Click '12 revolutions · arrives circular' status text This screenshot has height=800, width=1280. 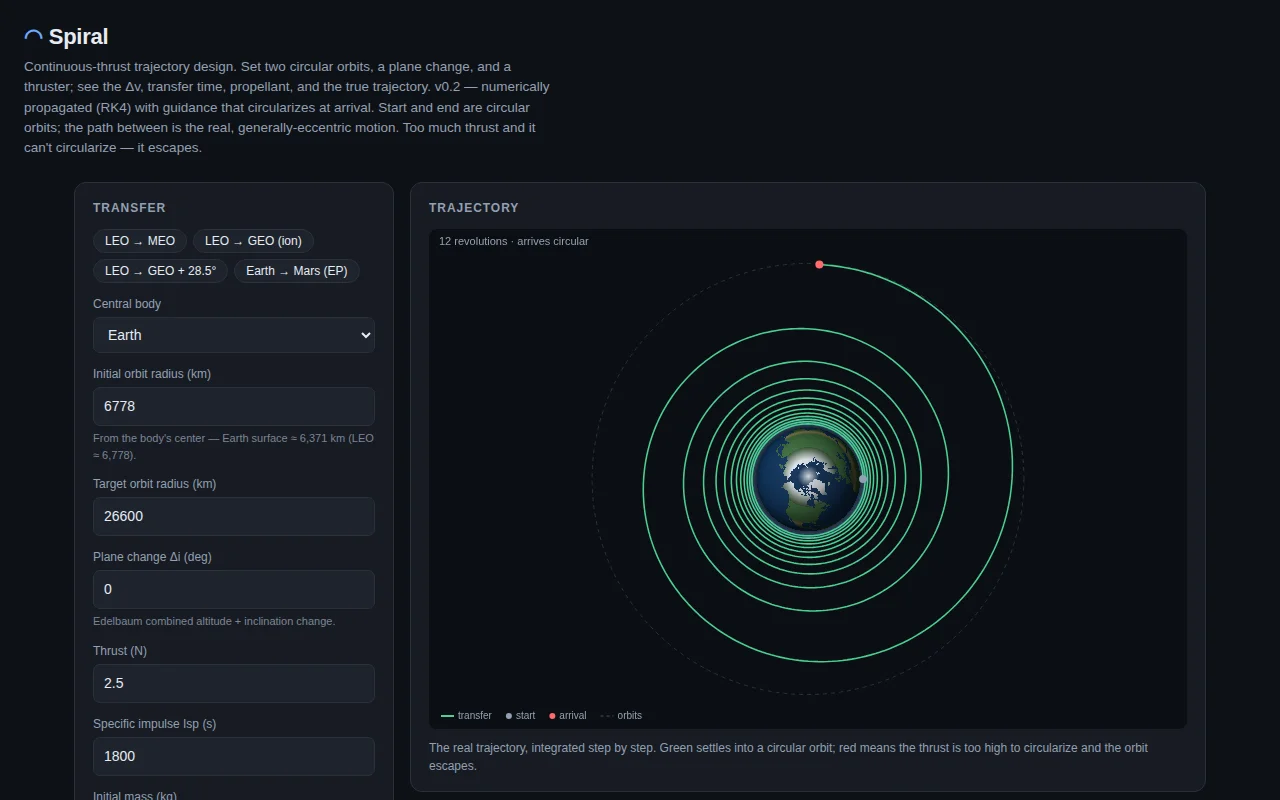[x=514, y=241]
